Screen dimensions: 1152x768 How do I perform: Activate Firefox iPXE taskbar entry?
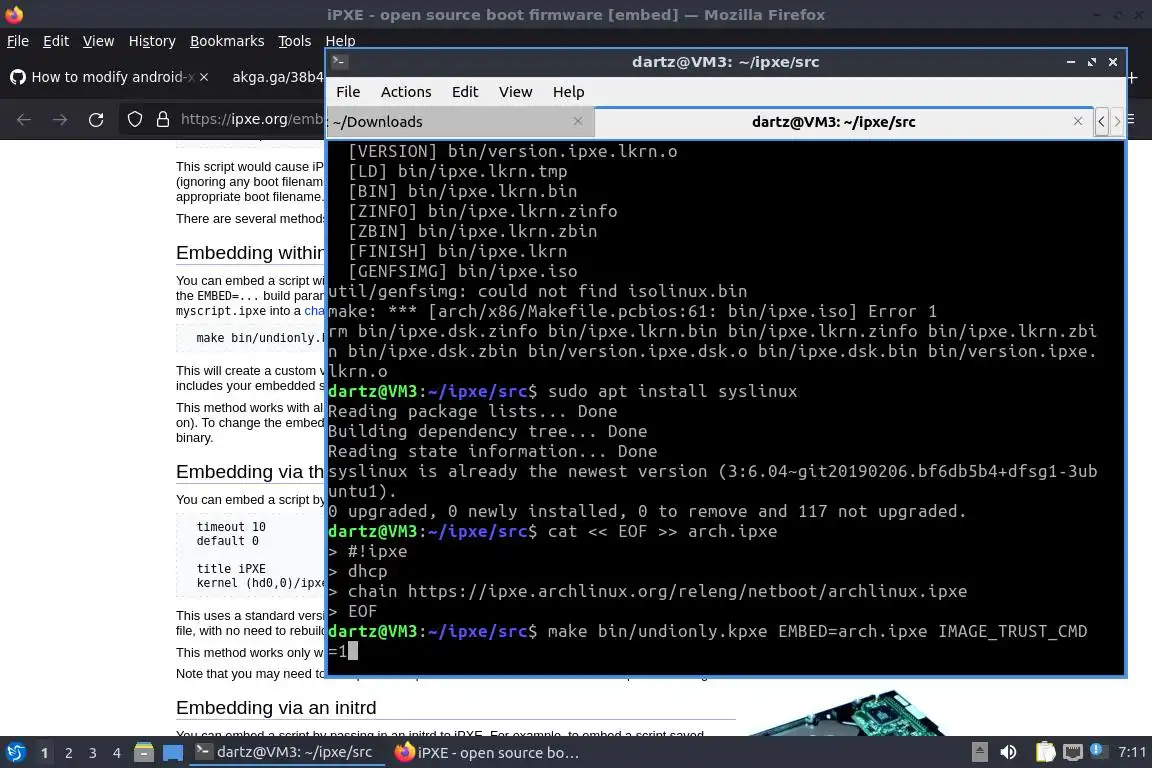coord(487,753)
